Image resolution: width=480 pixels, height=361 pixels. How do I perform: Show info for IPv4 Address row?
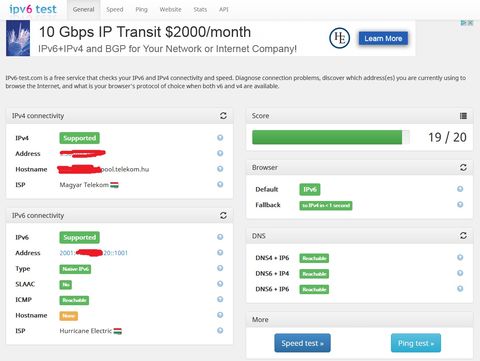[220, 153]
